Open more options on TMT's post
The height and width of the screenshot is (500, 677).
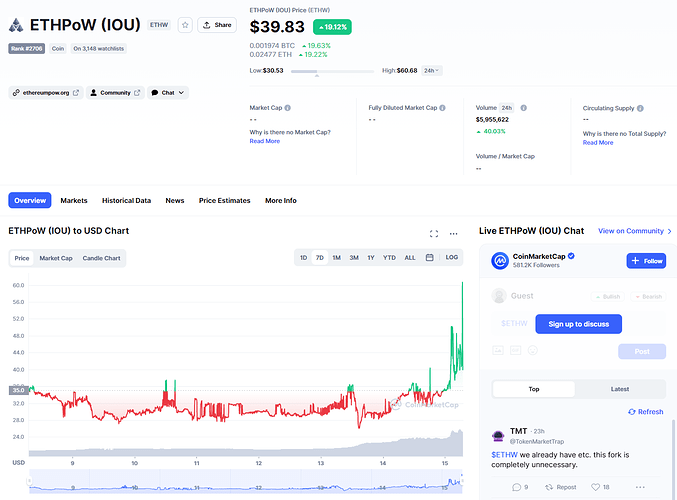pos(640,487)
